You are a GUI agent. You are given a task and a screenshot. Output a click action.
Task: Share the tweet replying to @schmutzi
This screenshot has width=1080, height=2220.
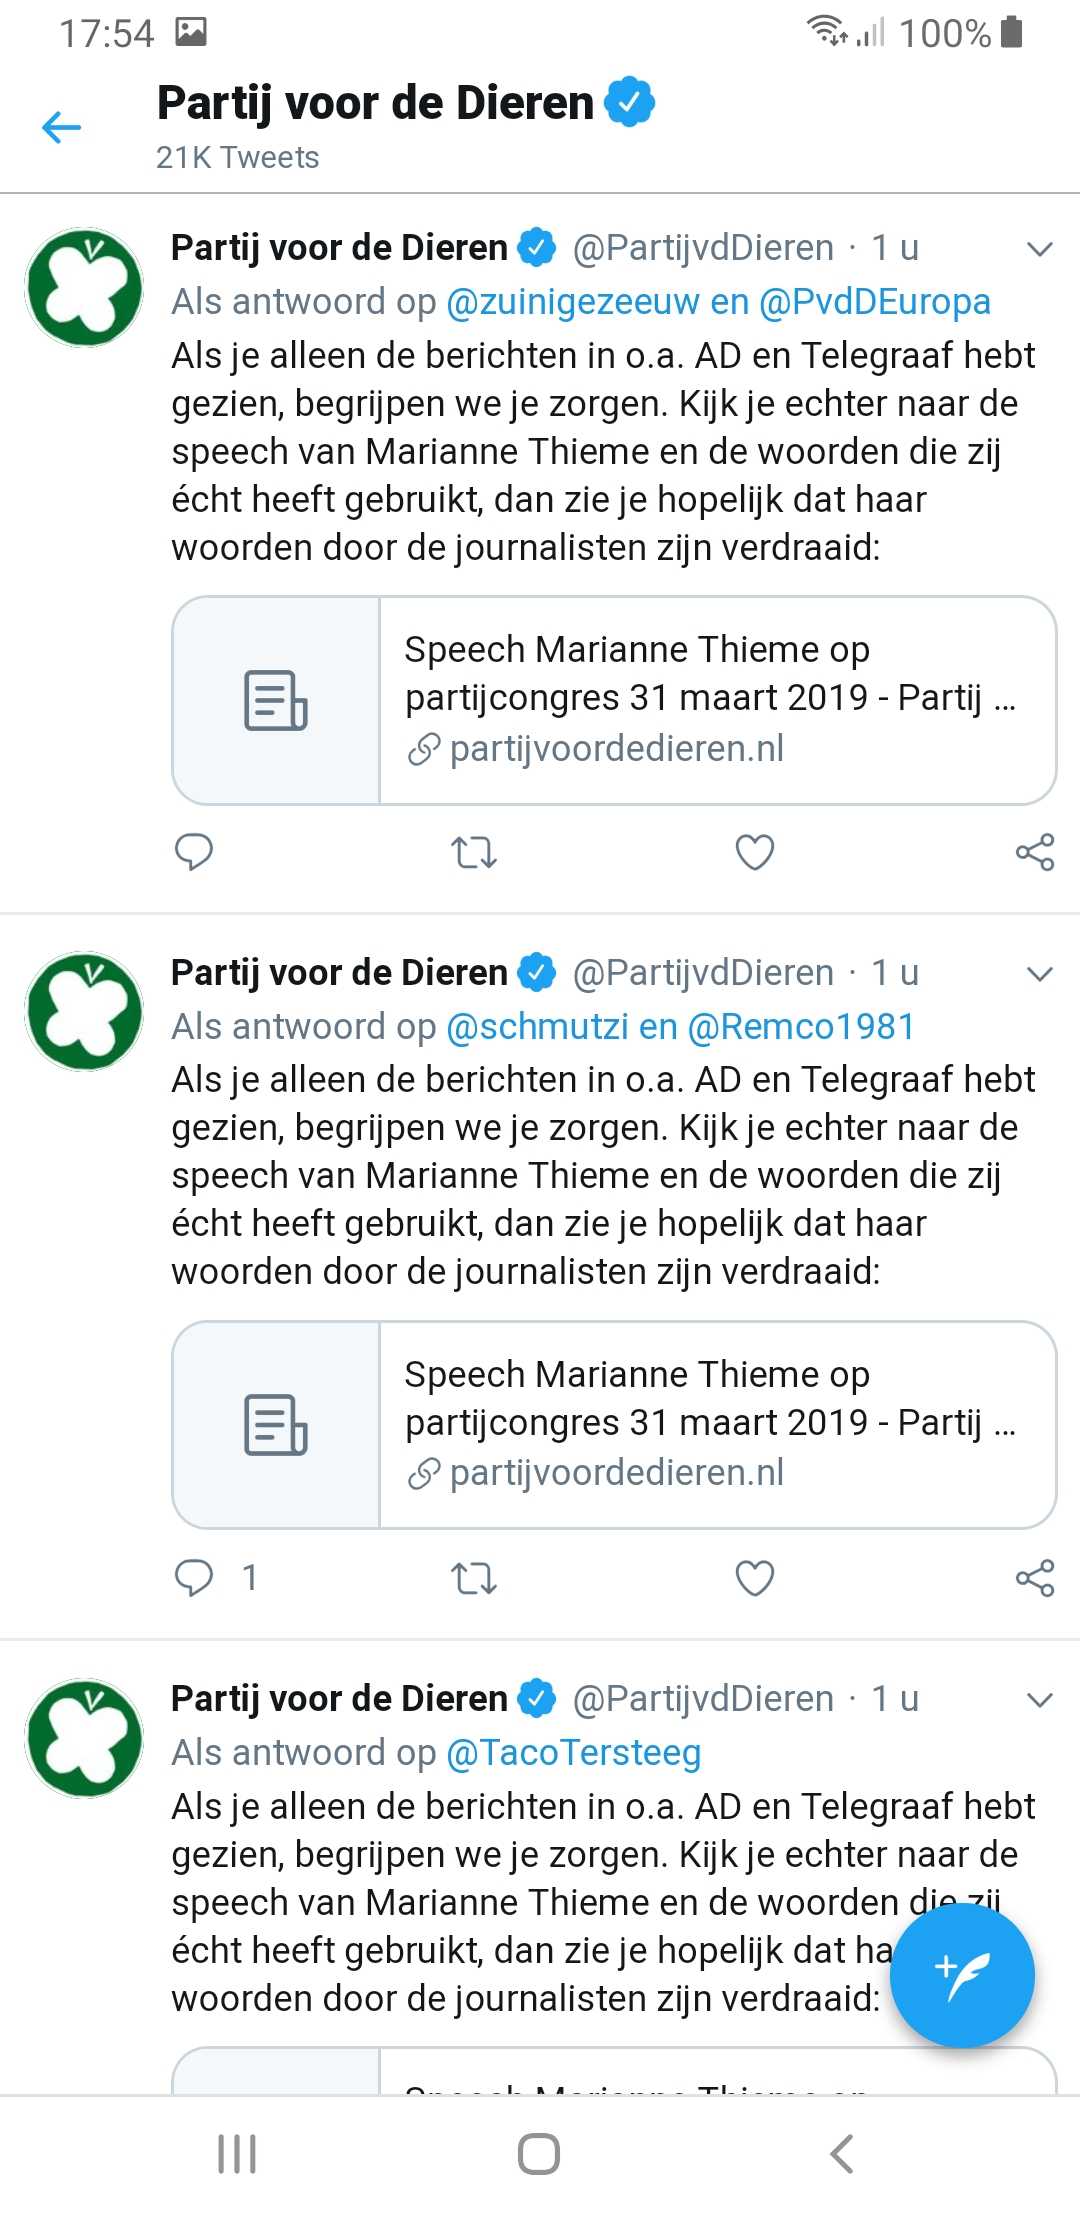pos(1035,1578)
